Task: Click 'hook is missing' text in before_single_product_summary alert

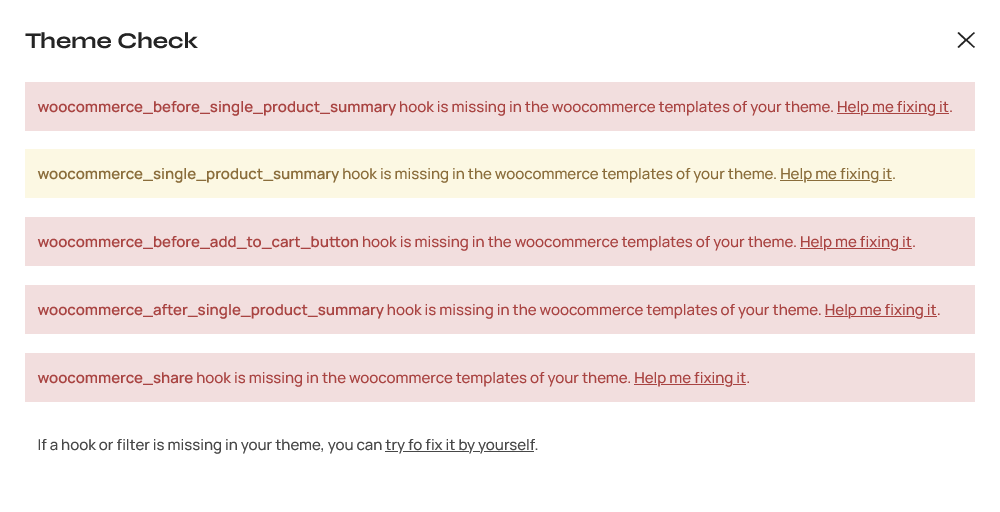Action: click(452, 107)
